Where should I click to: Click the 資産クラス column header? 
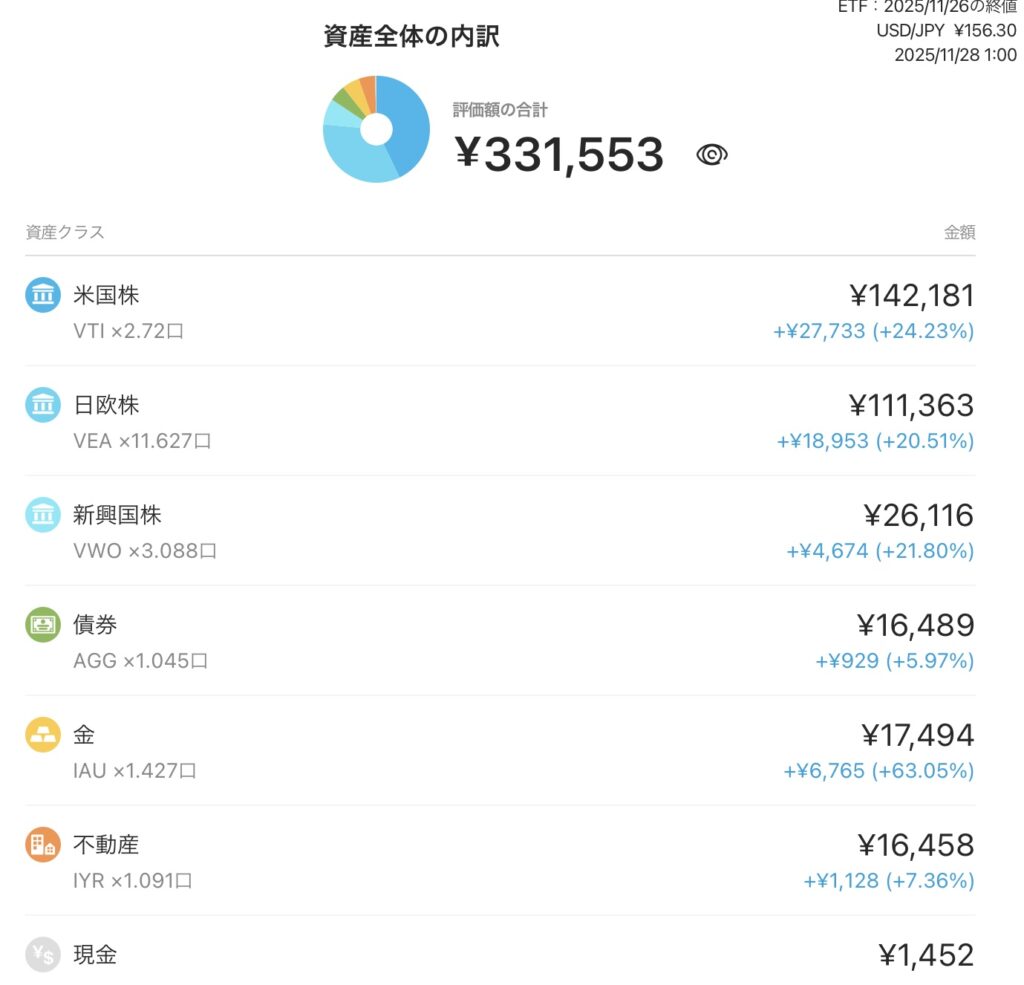pyautogui.click(x=65, y=233)
